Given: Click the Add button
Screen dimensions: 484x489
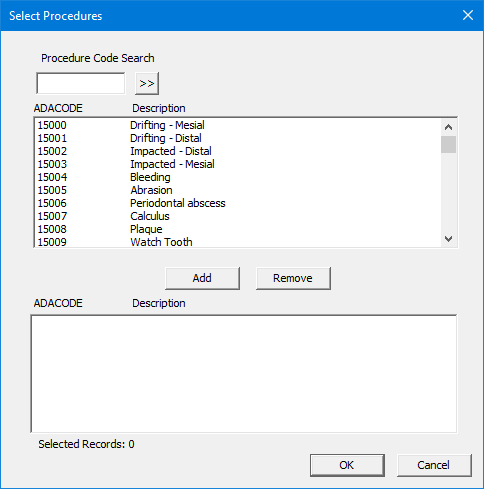Looking at the screenshot, I should [x=202, y=278].
